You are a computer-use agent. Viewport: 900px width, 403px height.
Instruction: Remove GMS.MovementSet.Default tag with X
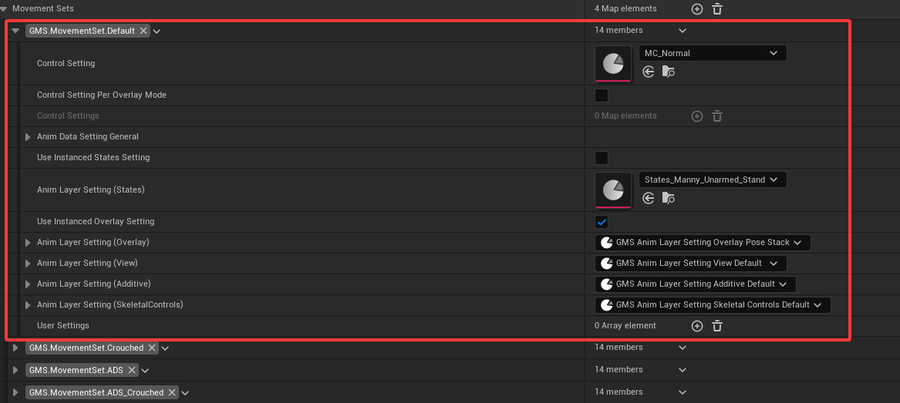tap(143, 31)
